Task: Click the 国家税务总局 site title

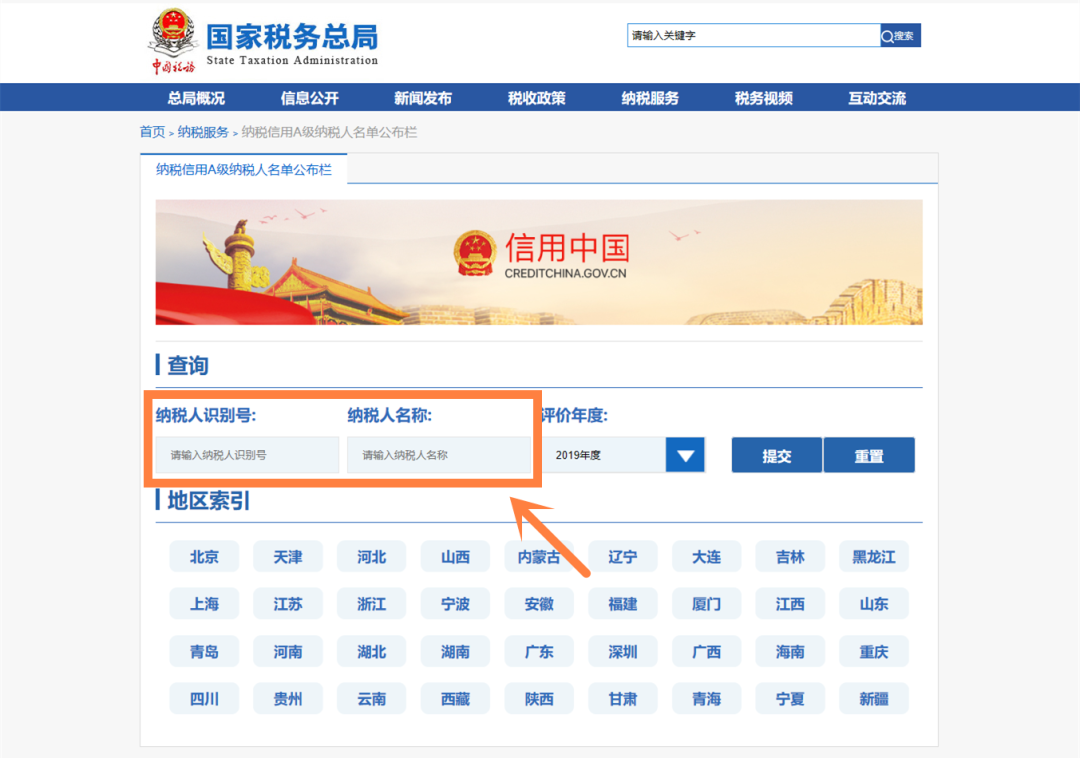Action: 292,36
